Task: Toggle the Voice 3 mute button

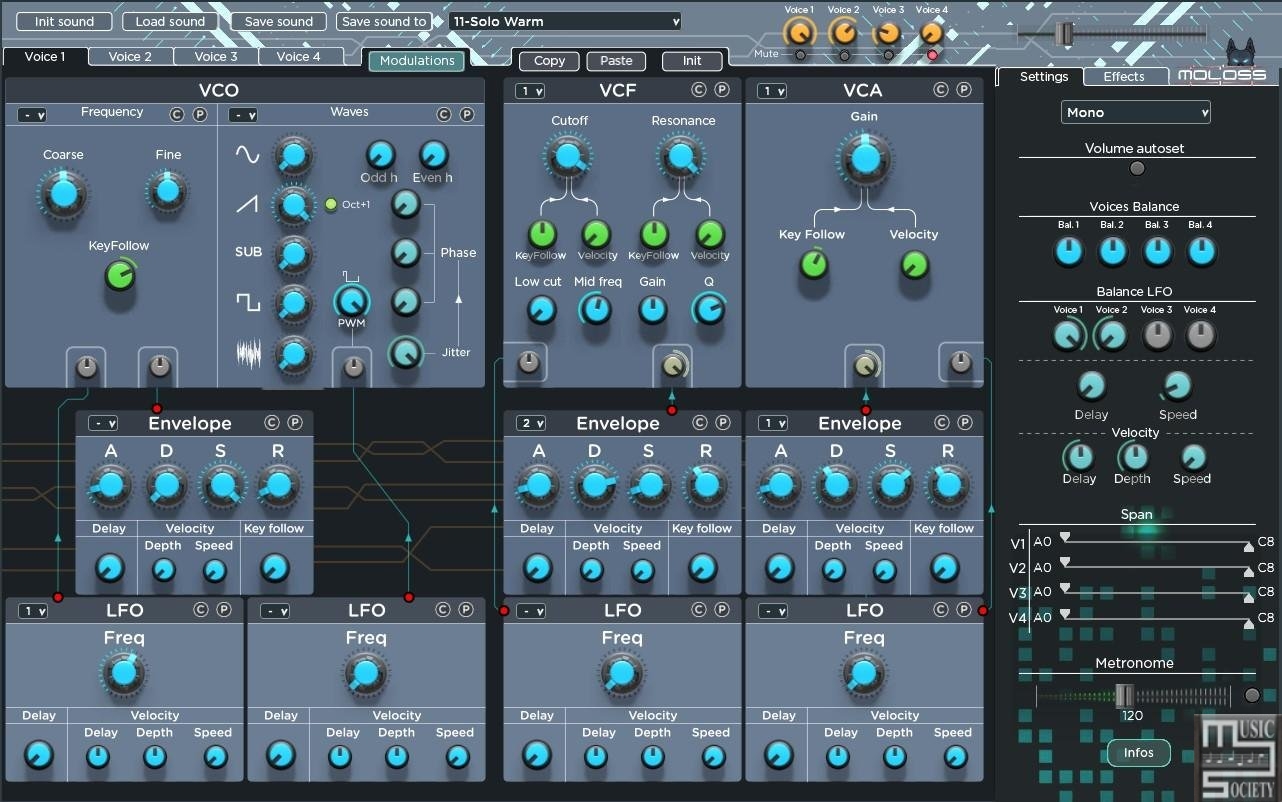Action: click(x=888, y=55)
